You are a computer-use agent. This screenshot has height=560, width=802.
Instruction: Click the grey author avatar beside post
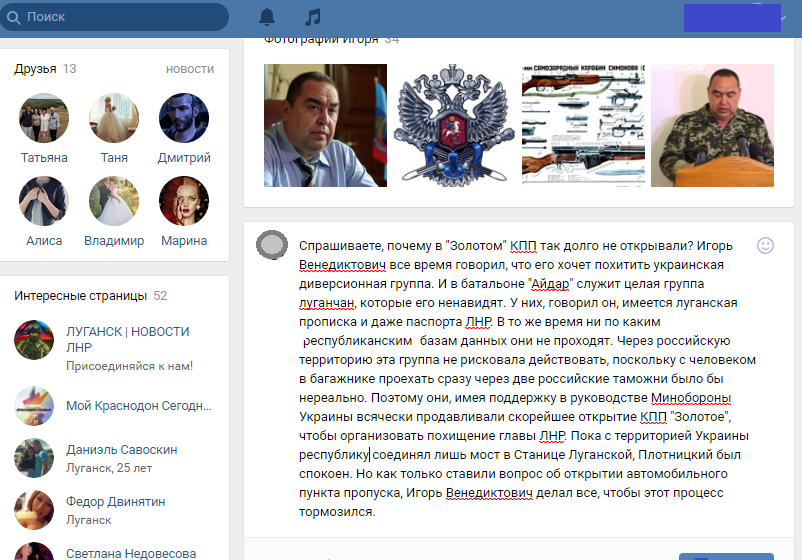pos(272,244)
